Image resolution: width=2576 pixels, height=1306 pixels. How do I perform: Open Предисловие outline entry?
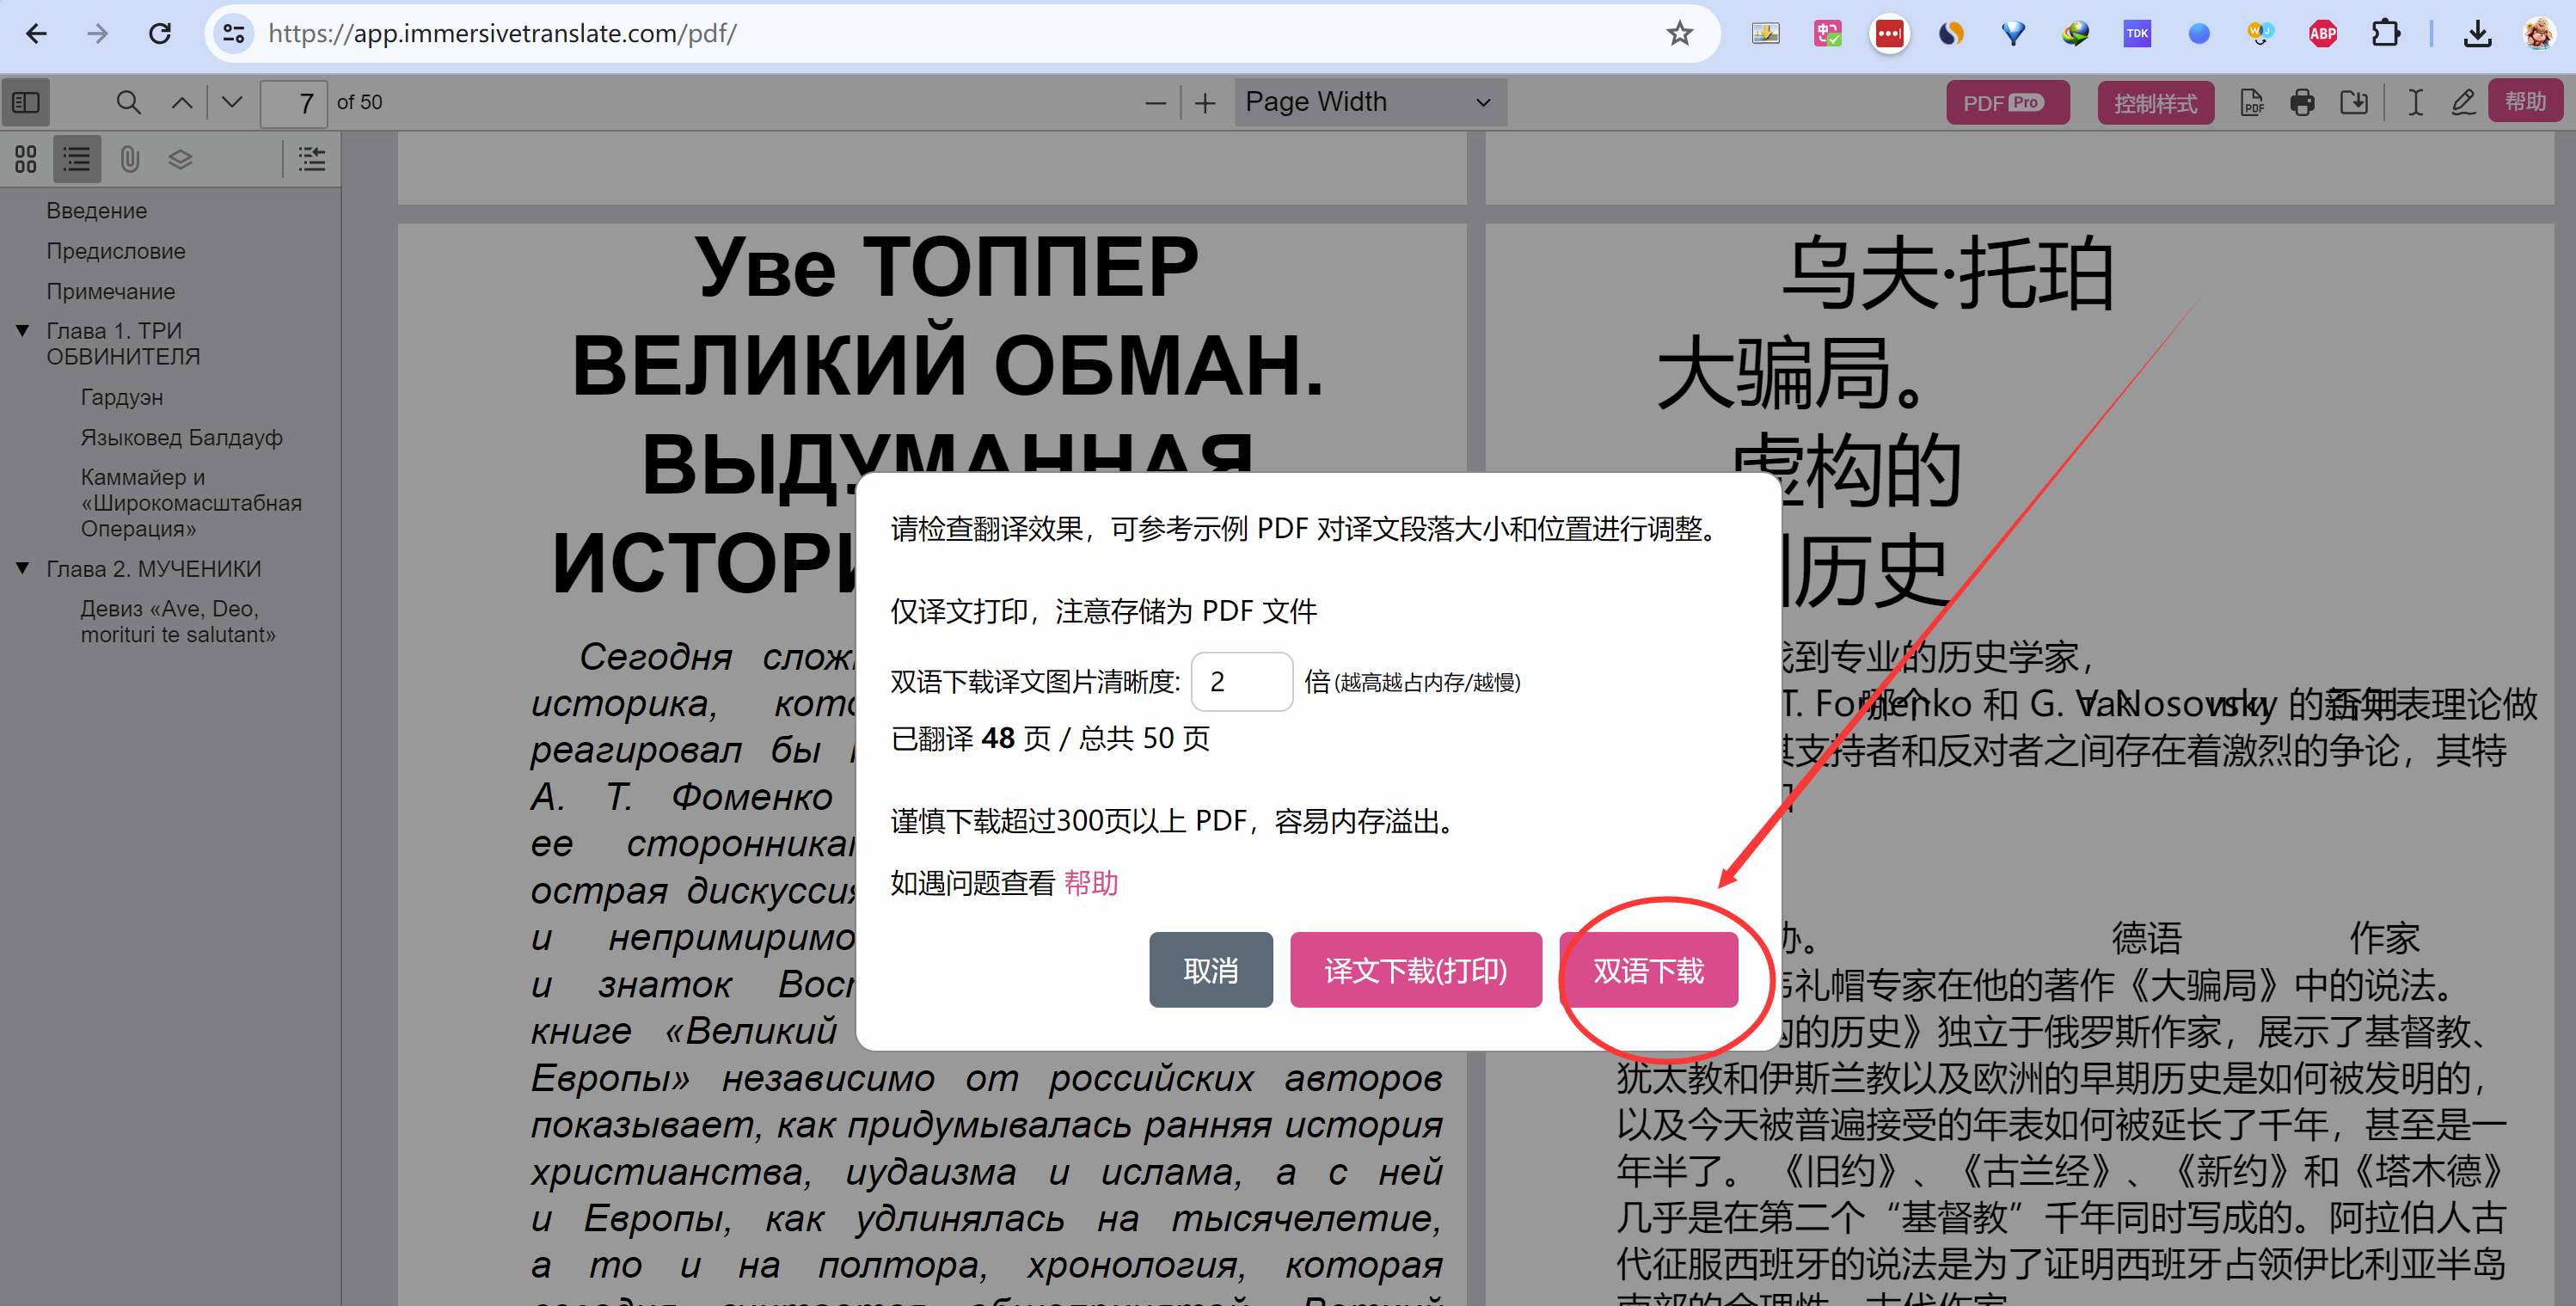115,251
